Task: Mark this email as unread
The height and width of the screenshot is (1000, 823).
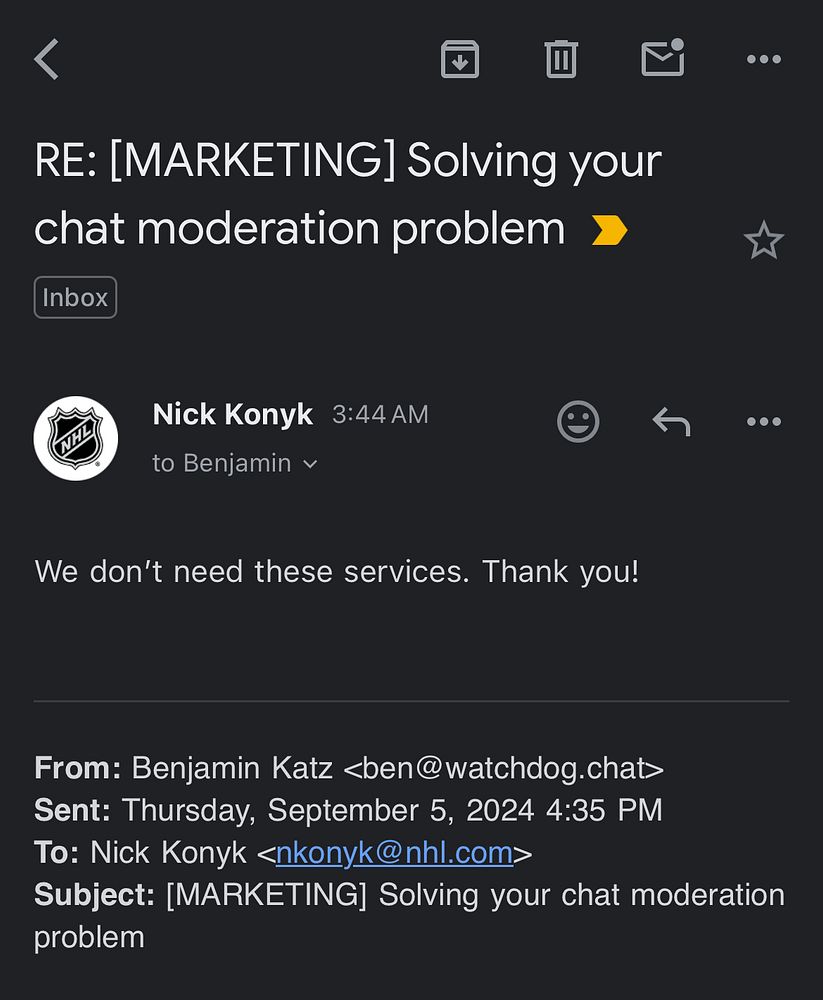Action: coord(663,59)
